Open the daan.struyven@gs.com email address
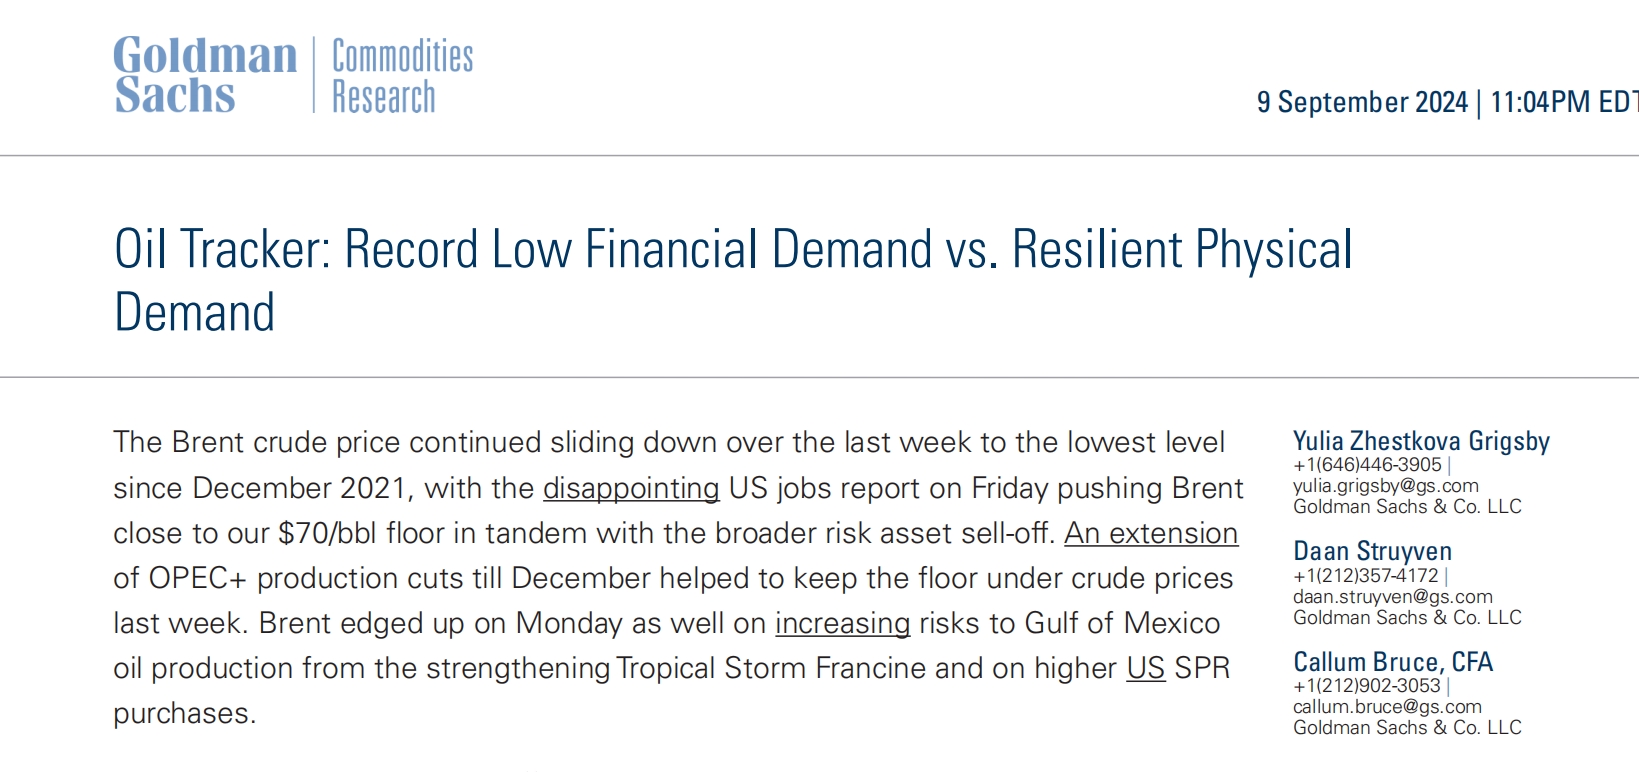The width and height of the screenshot is (1639, 772). pyautogui.click(x=1392, y=597)
